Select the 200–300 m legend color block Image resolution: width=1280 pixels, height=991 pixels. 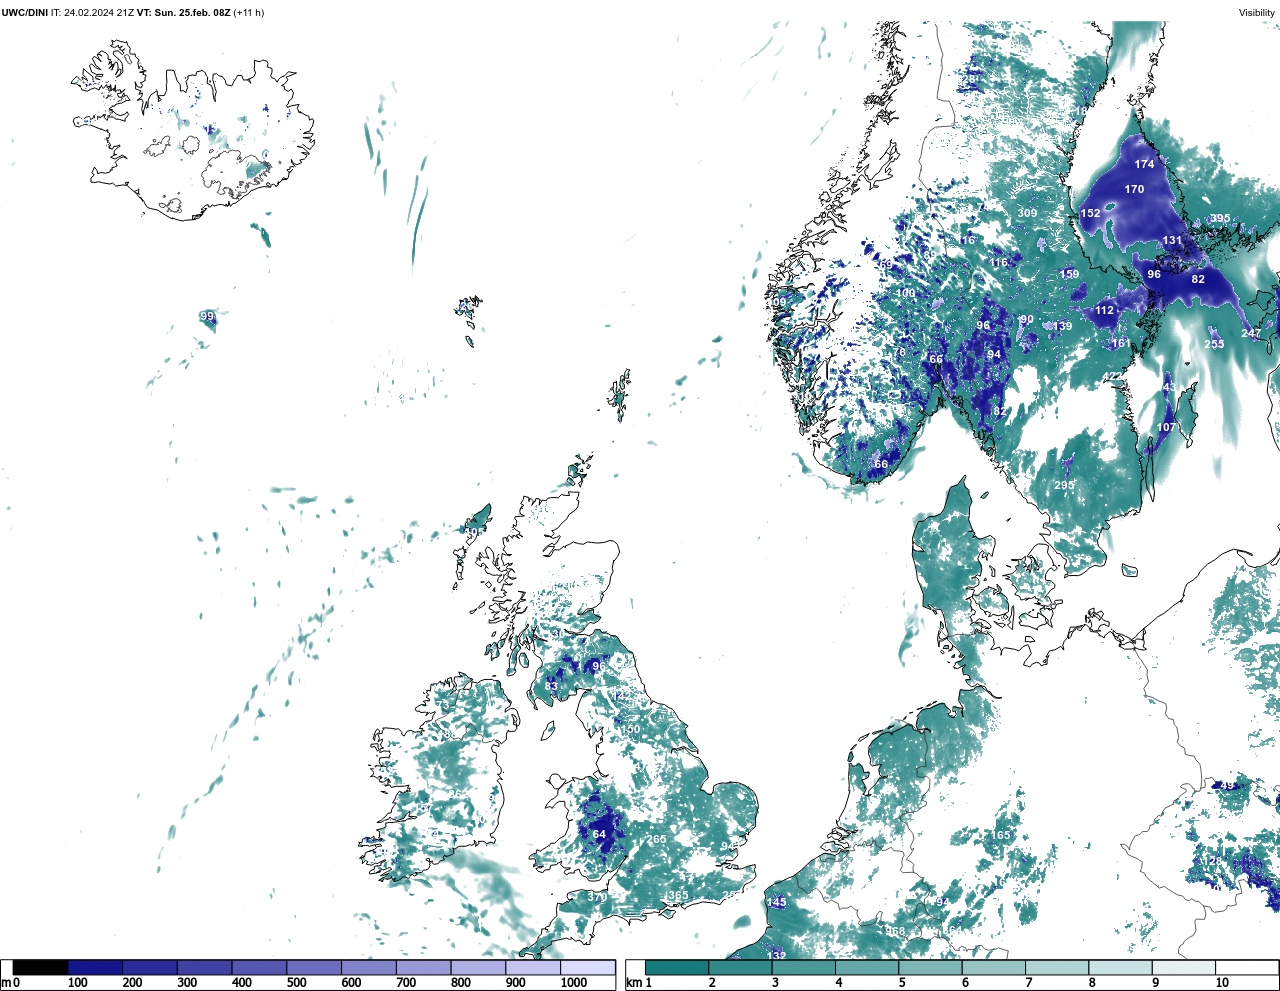click(150, 968)
